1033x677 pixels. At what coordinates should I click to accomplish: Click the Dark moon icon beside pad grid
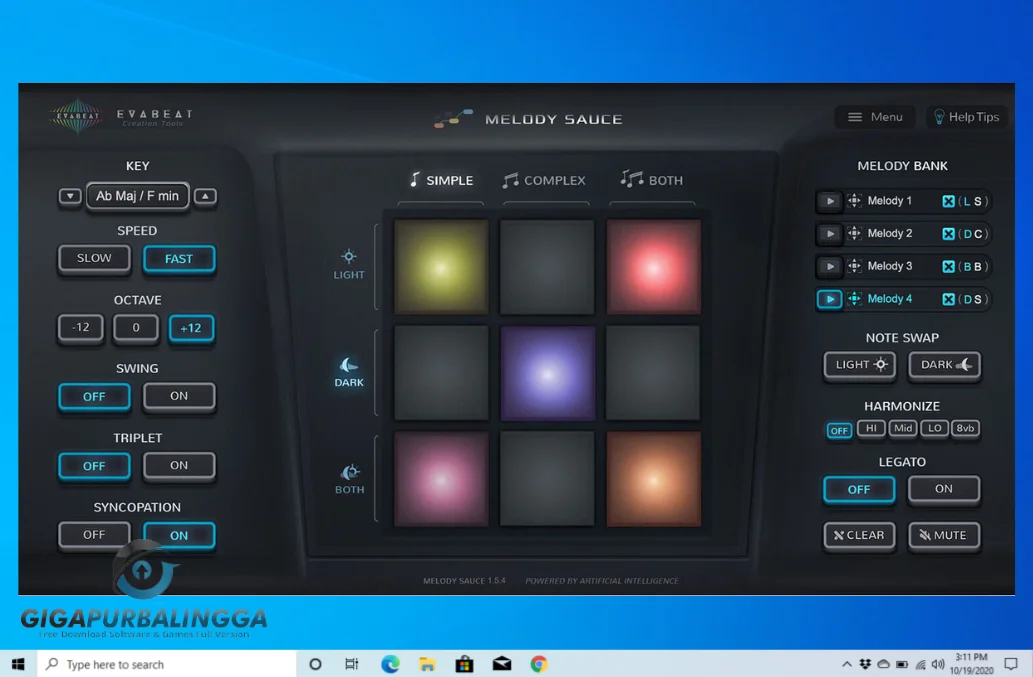(x=349, y=365)
